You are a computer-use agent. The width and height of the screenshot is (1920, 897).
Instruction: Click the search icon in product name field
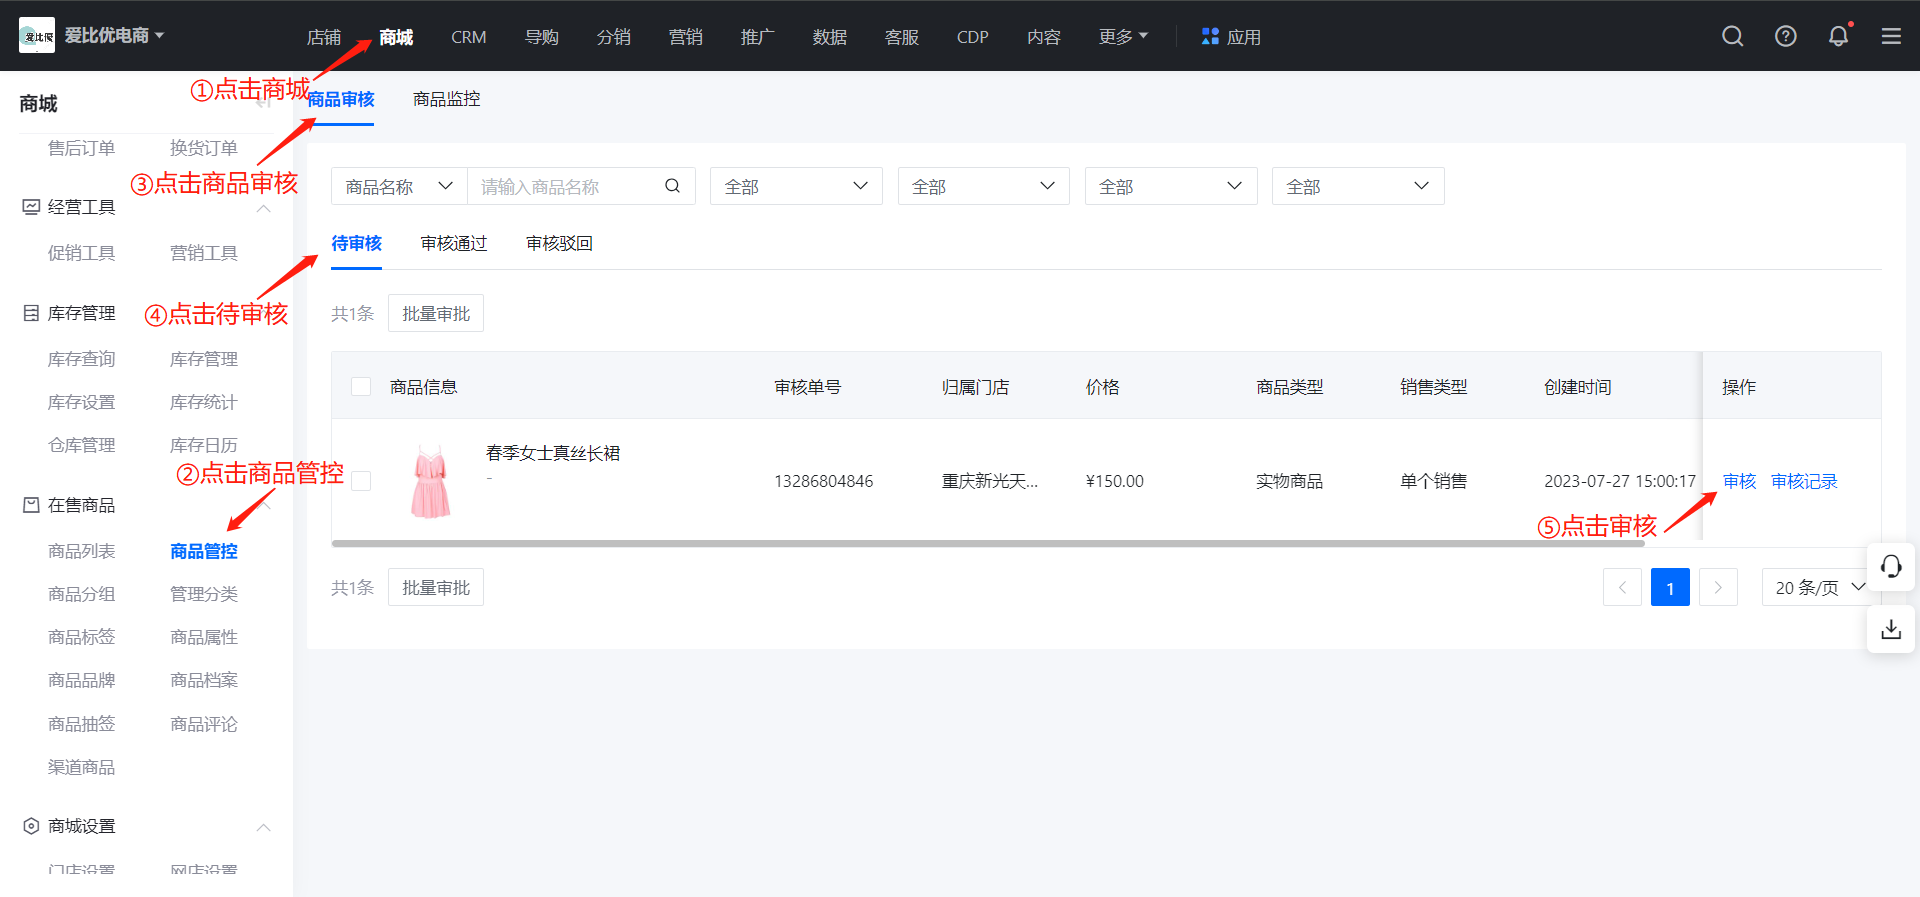point(672,186)
